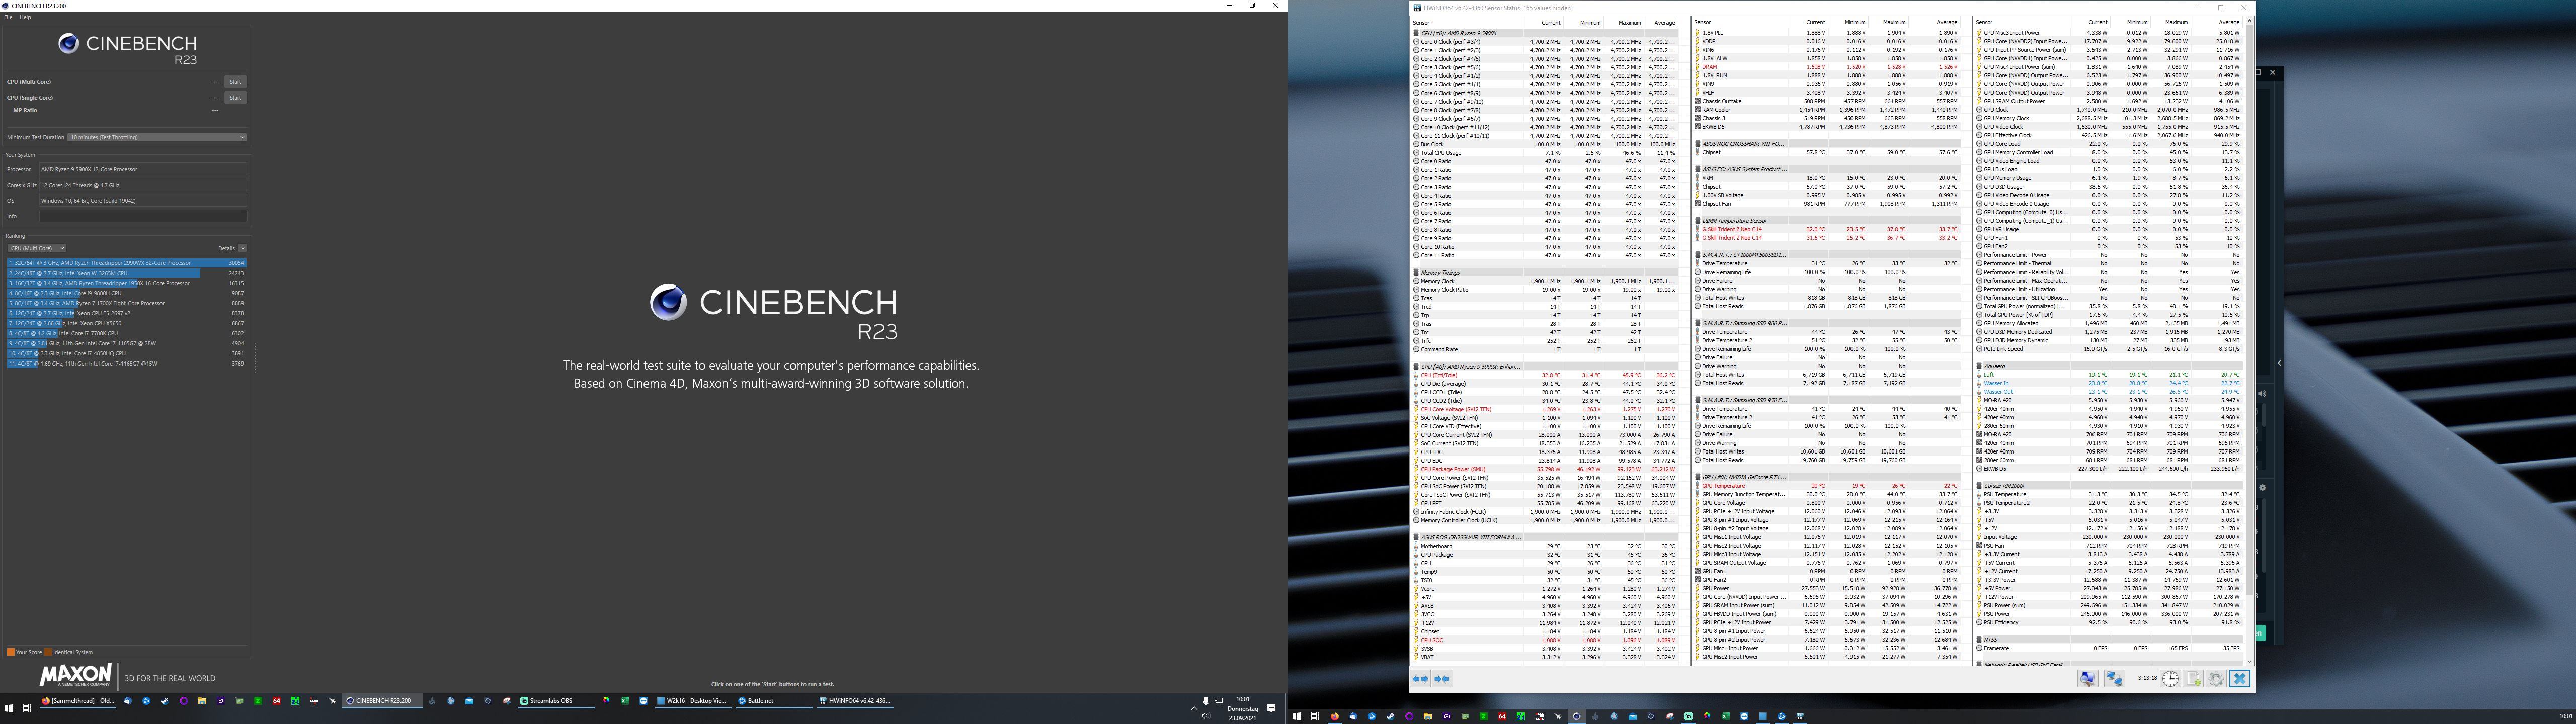The image size is (2576, 724).
Task: Open the green Z icon on left taskbar
Action: point(258,701)
